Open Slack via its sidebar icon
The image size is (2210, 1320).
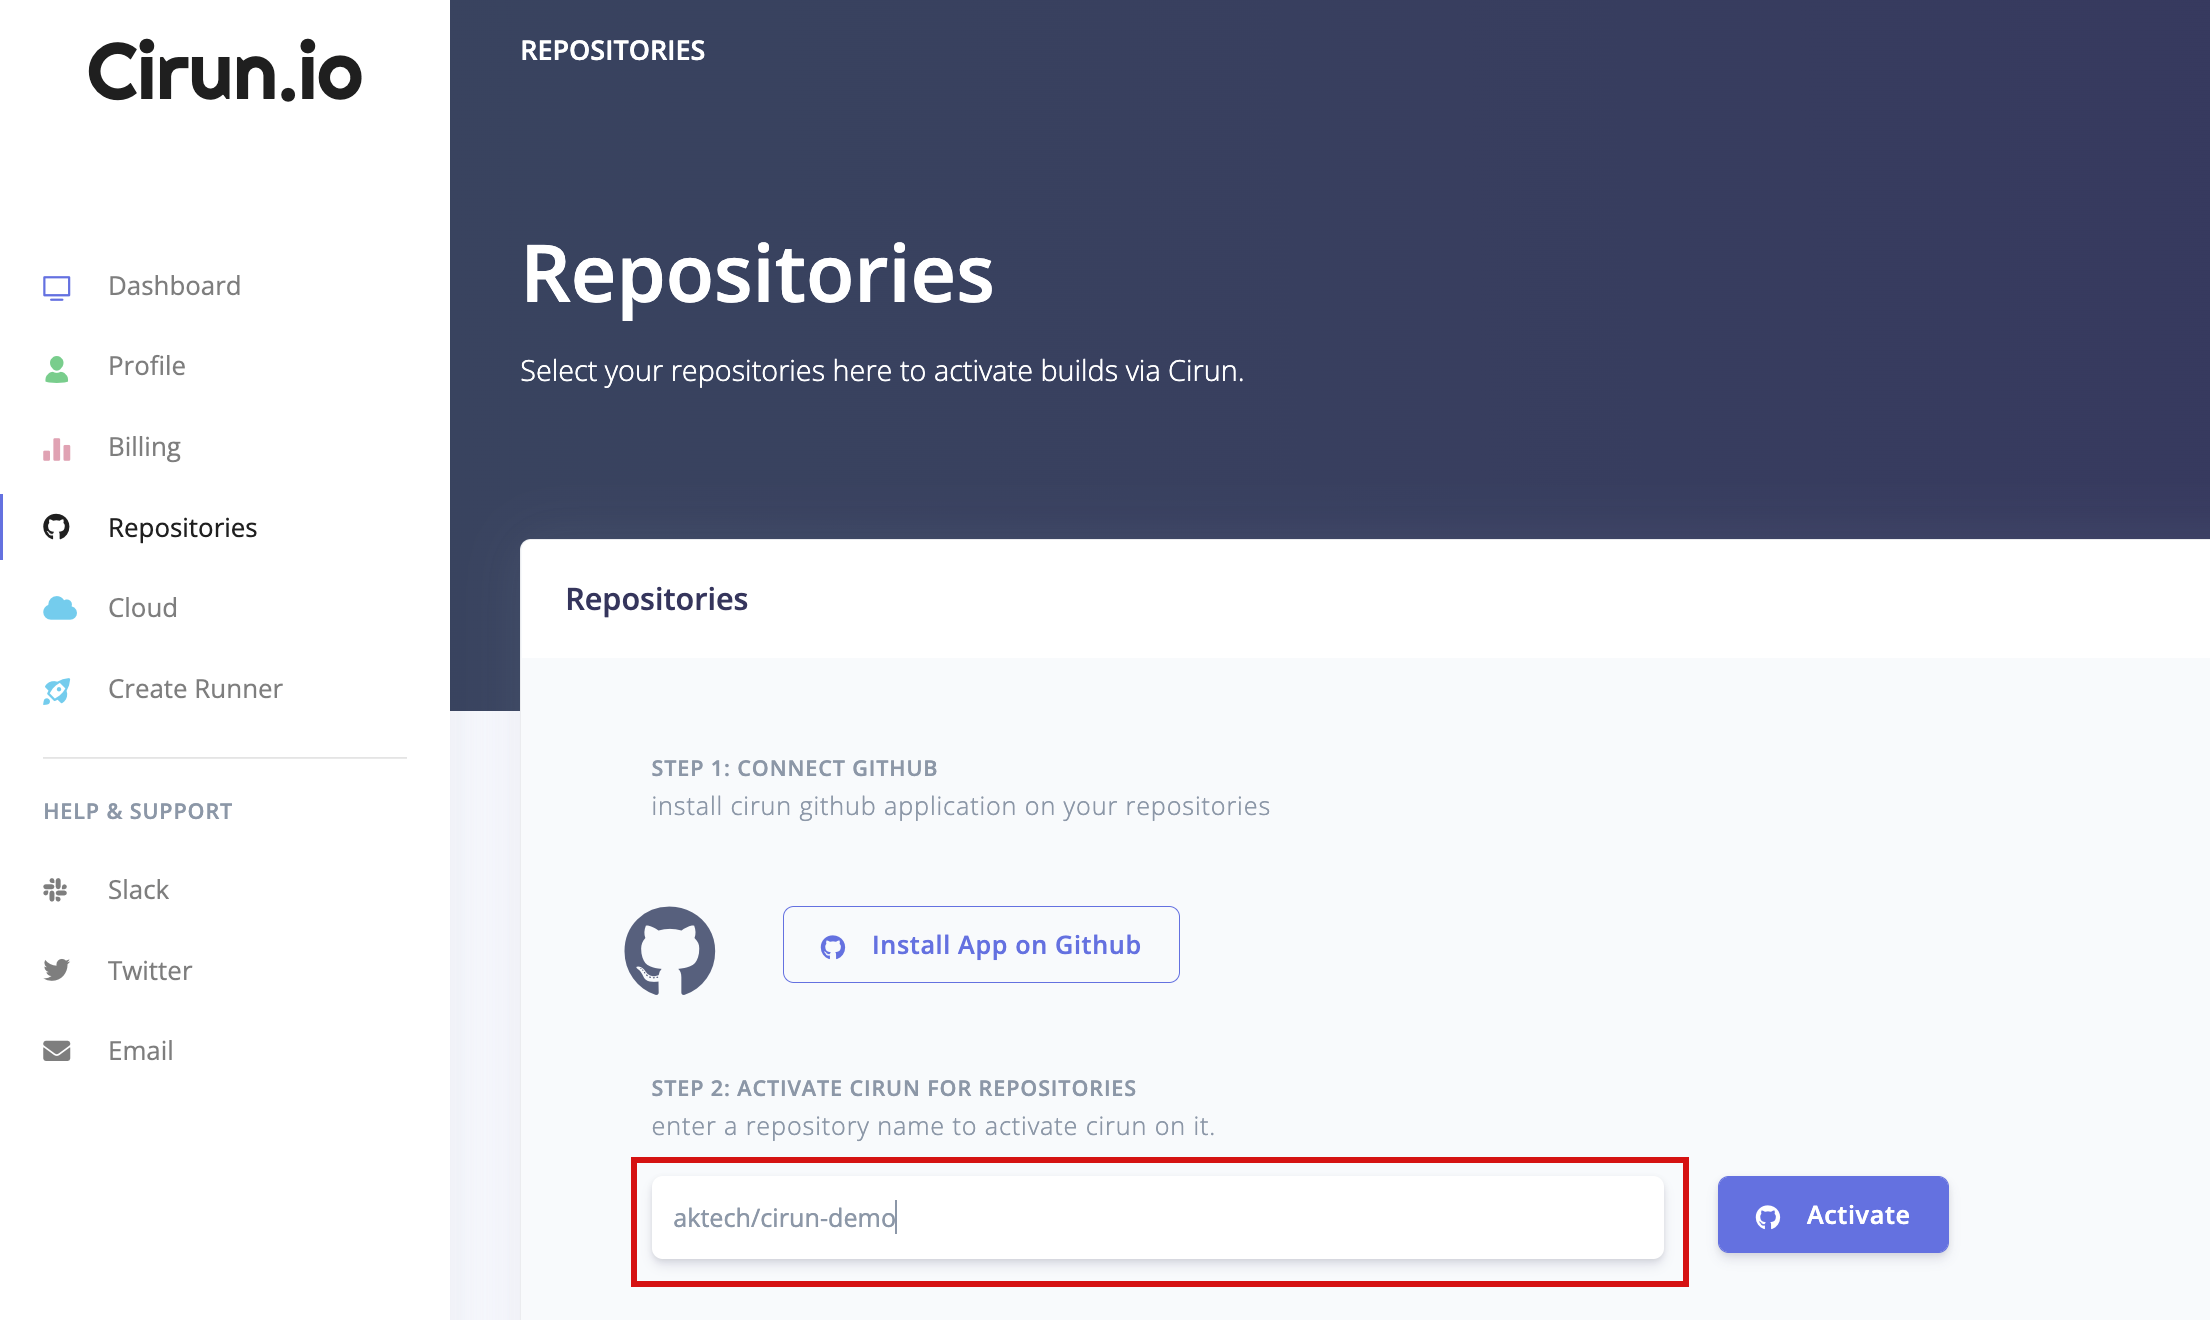coord(57,890)
